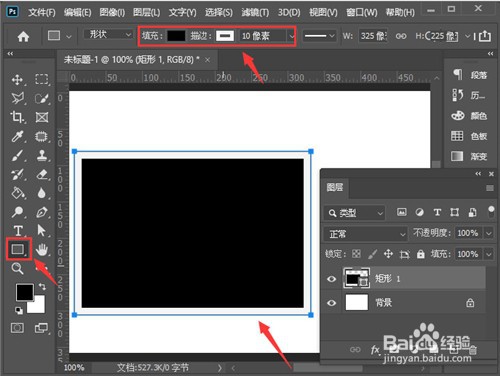Image resolution: width=500 pixels, height=376 pixels.
Task: Toggle type layer filter
Action: (x=437, y=212)
